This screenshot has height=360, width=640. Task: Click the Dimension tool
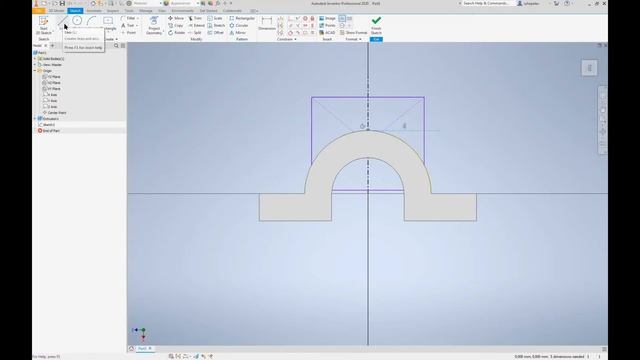(x=267, y=23)
